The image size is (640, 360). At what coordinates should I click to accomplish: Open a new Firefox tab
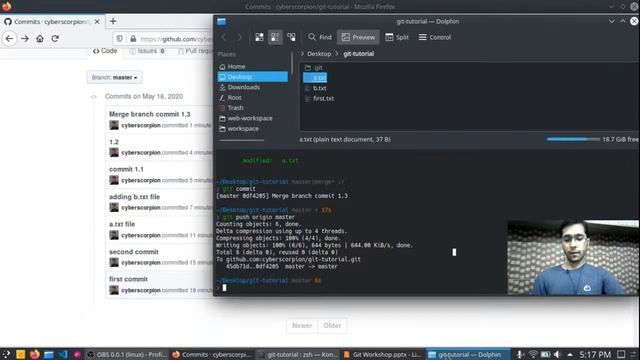113,21
